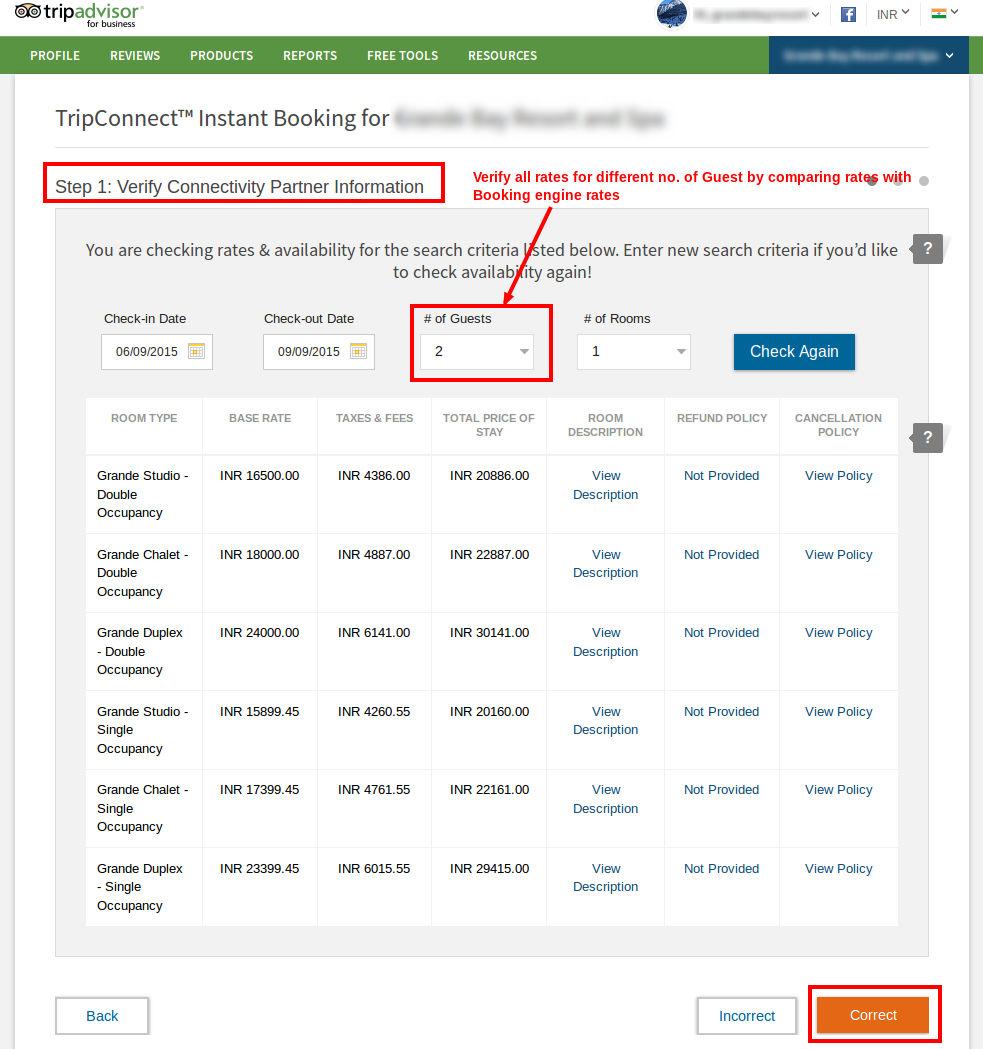Image resolution: width=983 pixels, height=1049 pixels.
Task: Click the Incorrect button
Action: 747,1016
